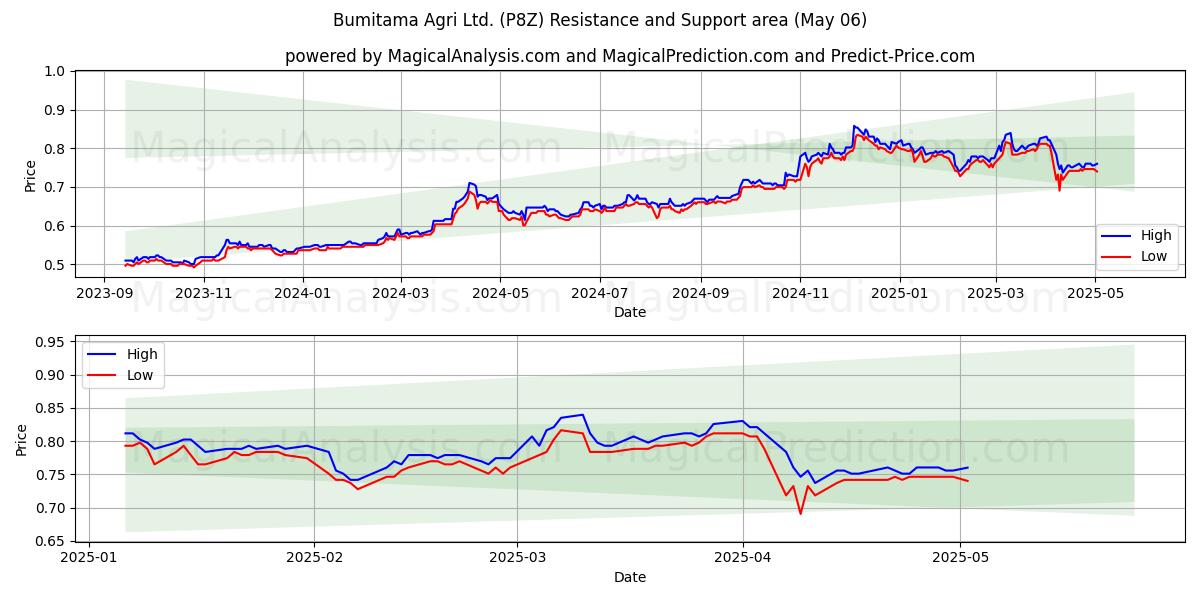The width and height of the screenshot is (1200, 600).
Task: Click the '0.80' y-axis tick on lower chart
Action: coord(52,442)
